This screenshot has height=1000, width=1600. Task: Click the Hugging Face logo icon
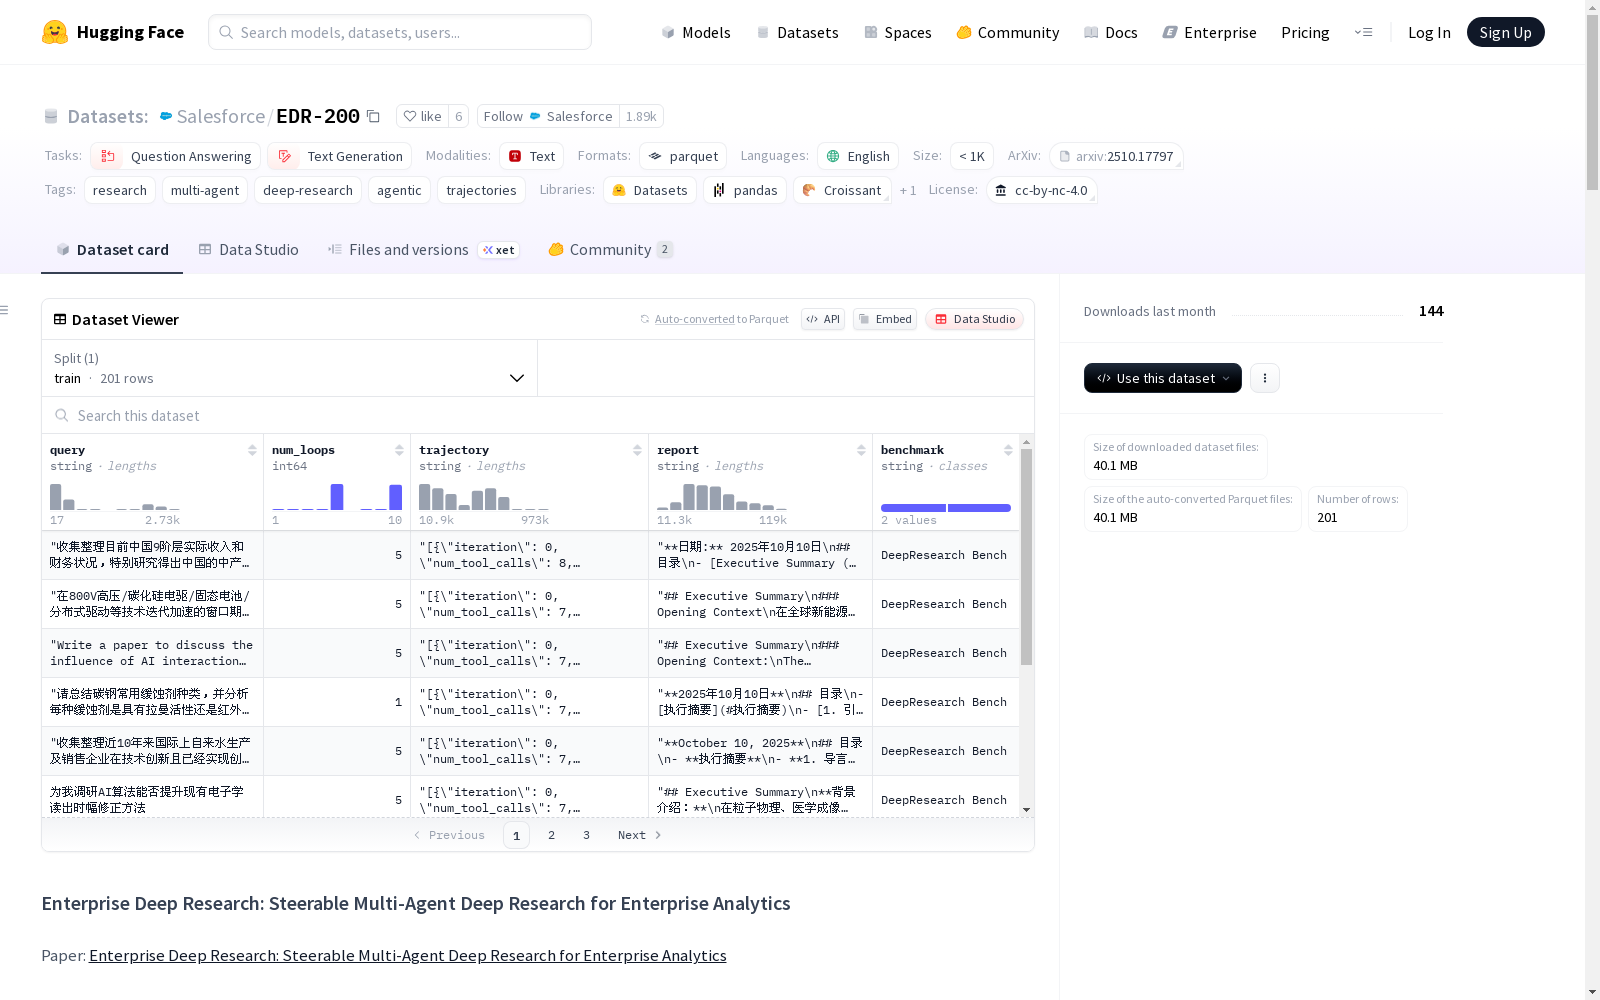tap(55, 32)
